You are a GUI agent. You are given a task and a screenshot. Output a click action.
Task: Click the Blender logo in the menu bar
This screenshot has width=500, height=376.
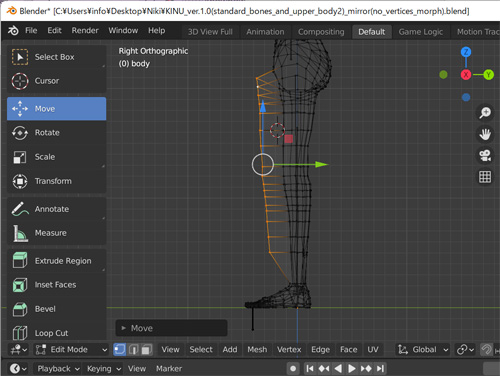pyautogui.click(x=13, y=31)
